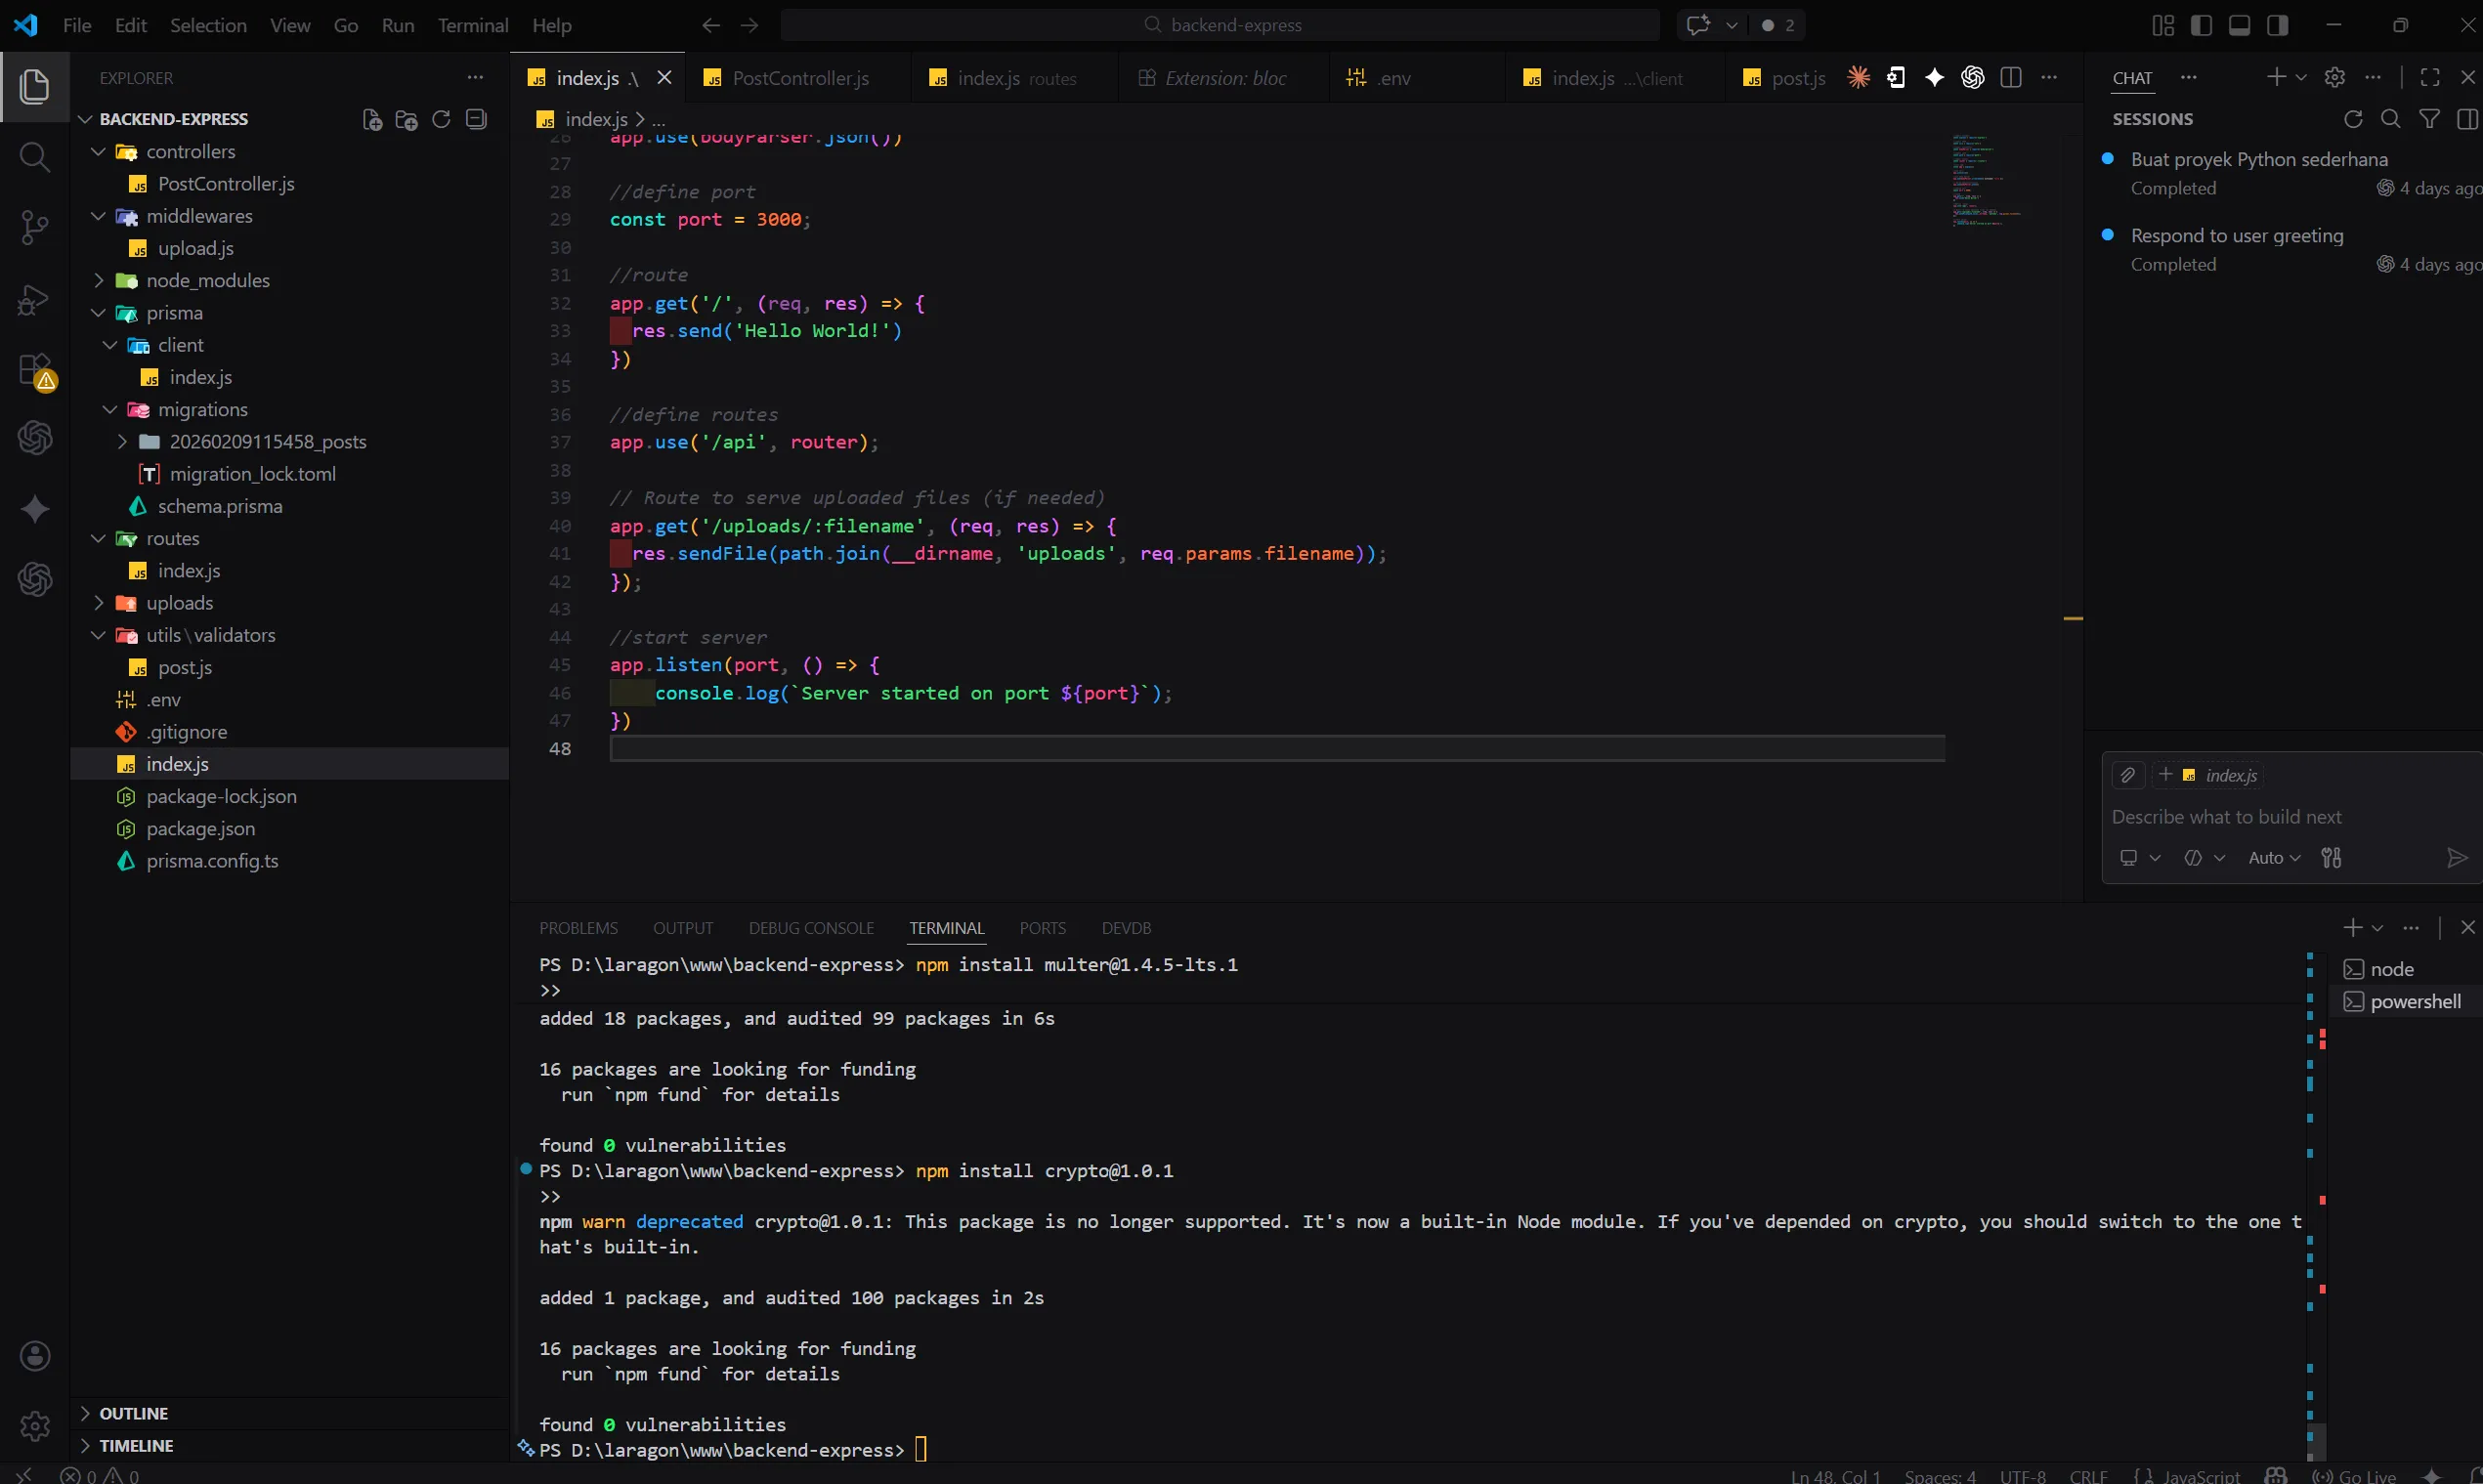The width and height of the screenshot is (2483, 1484).
Task: Maximize the chat panel
Action: [x=2430, y=78]
